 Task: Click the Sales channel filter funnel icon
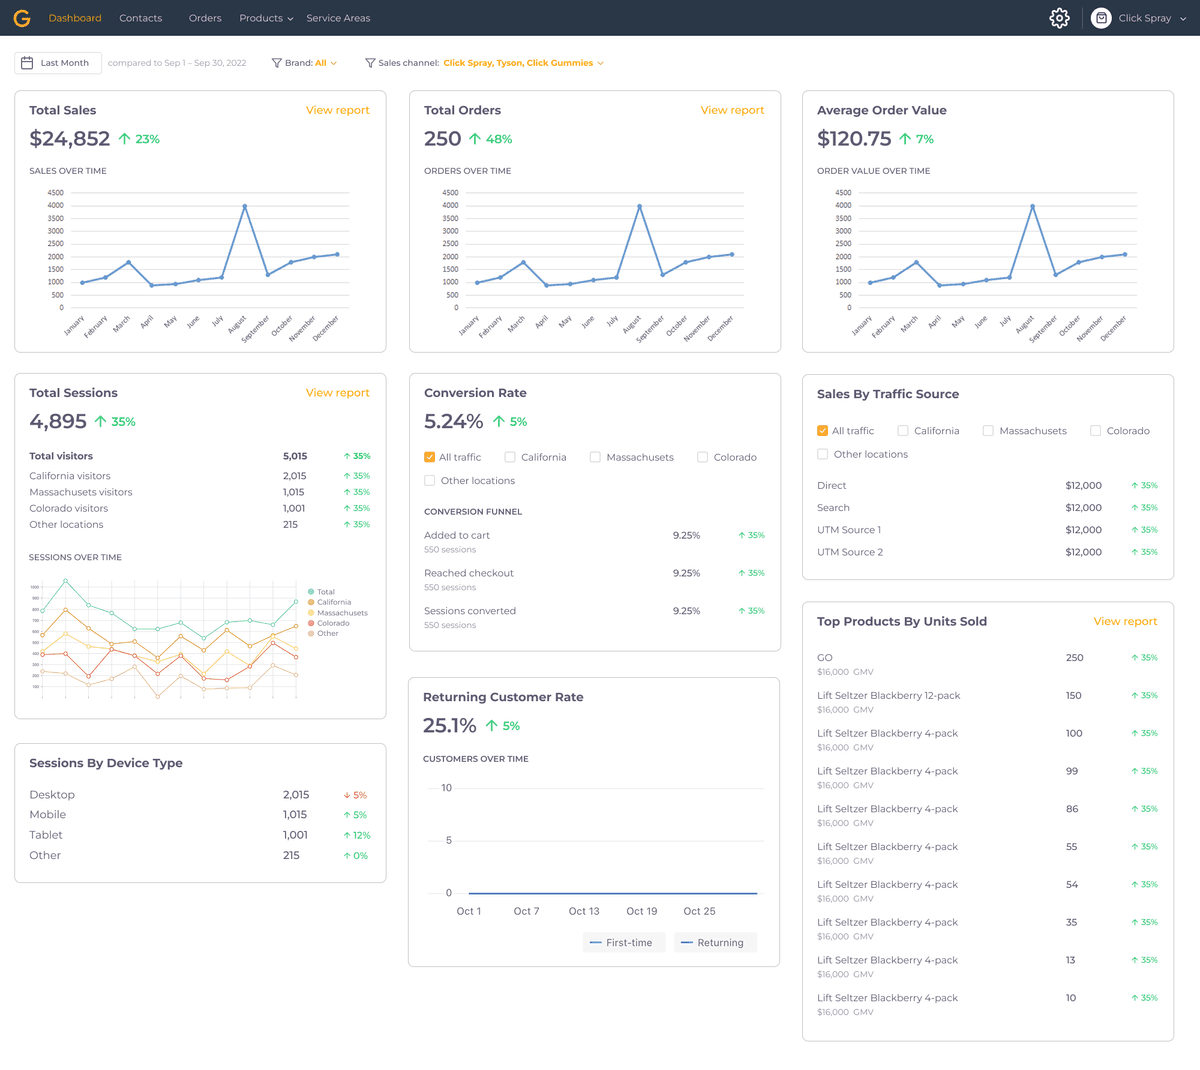tap(372, 62)
